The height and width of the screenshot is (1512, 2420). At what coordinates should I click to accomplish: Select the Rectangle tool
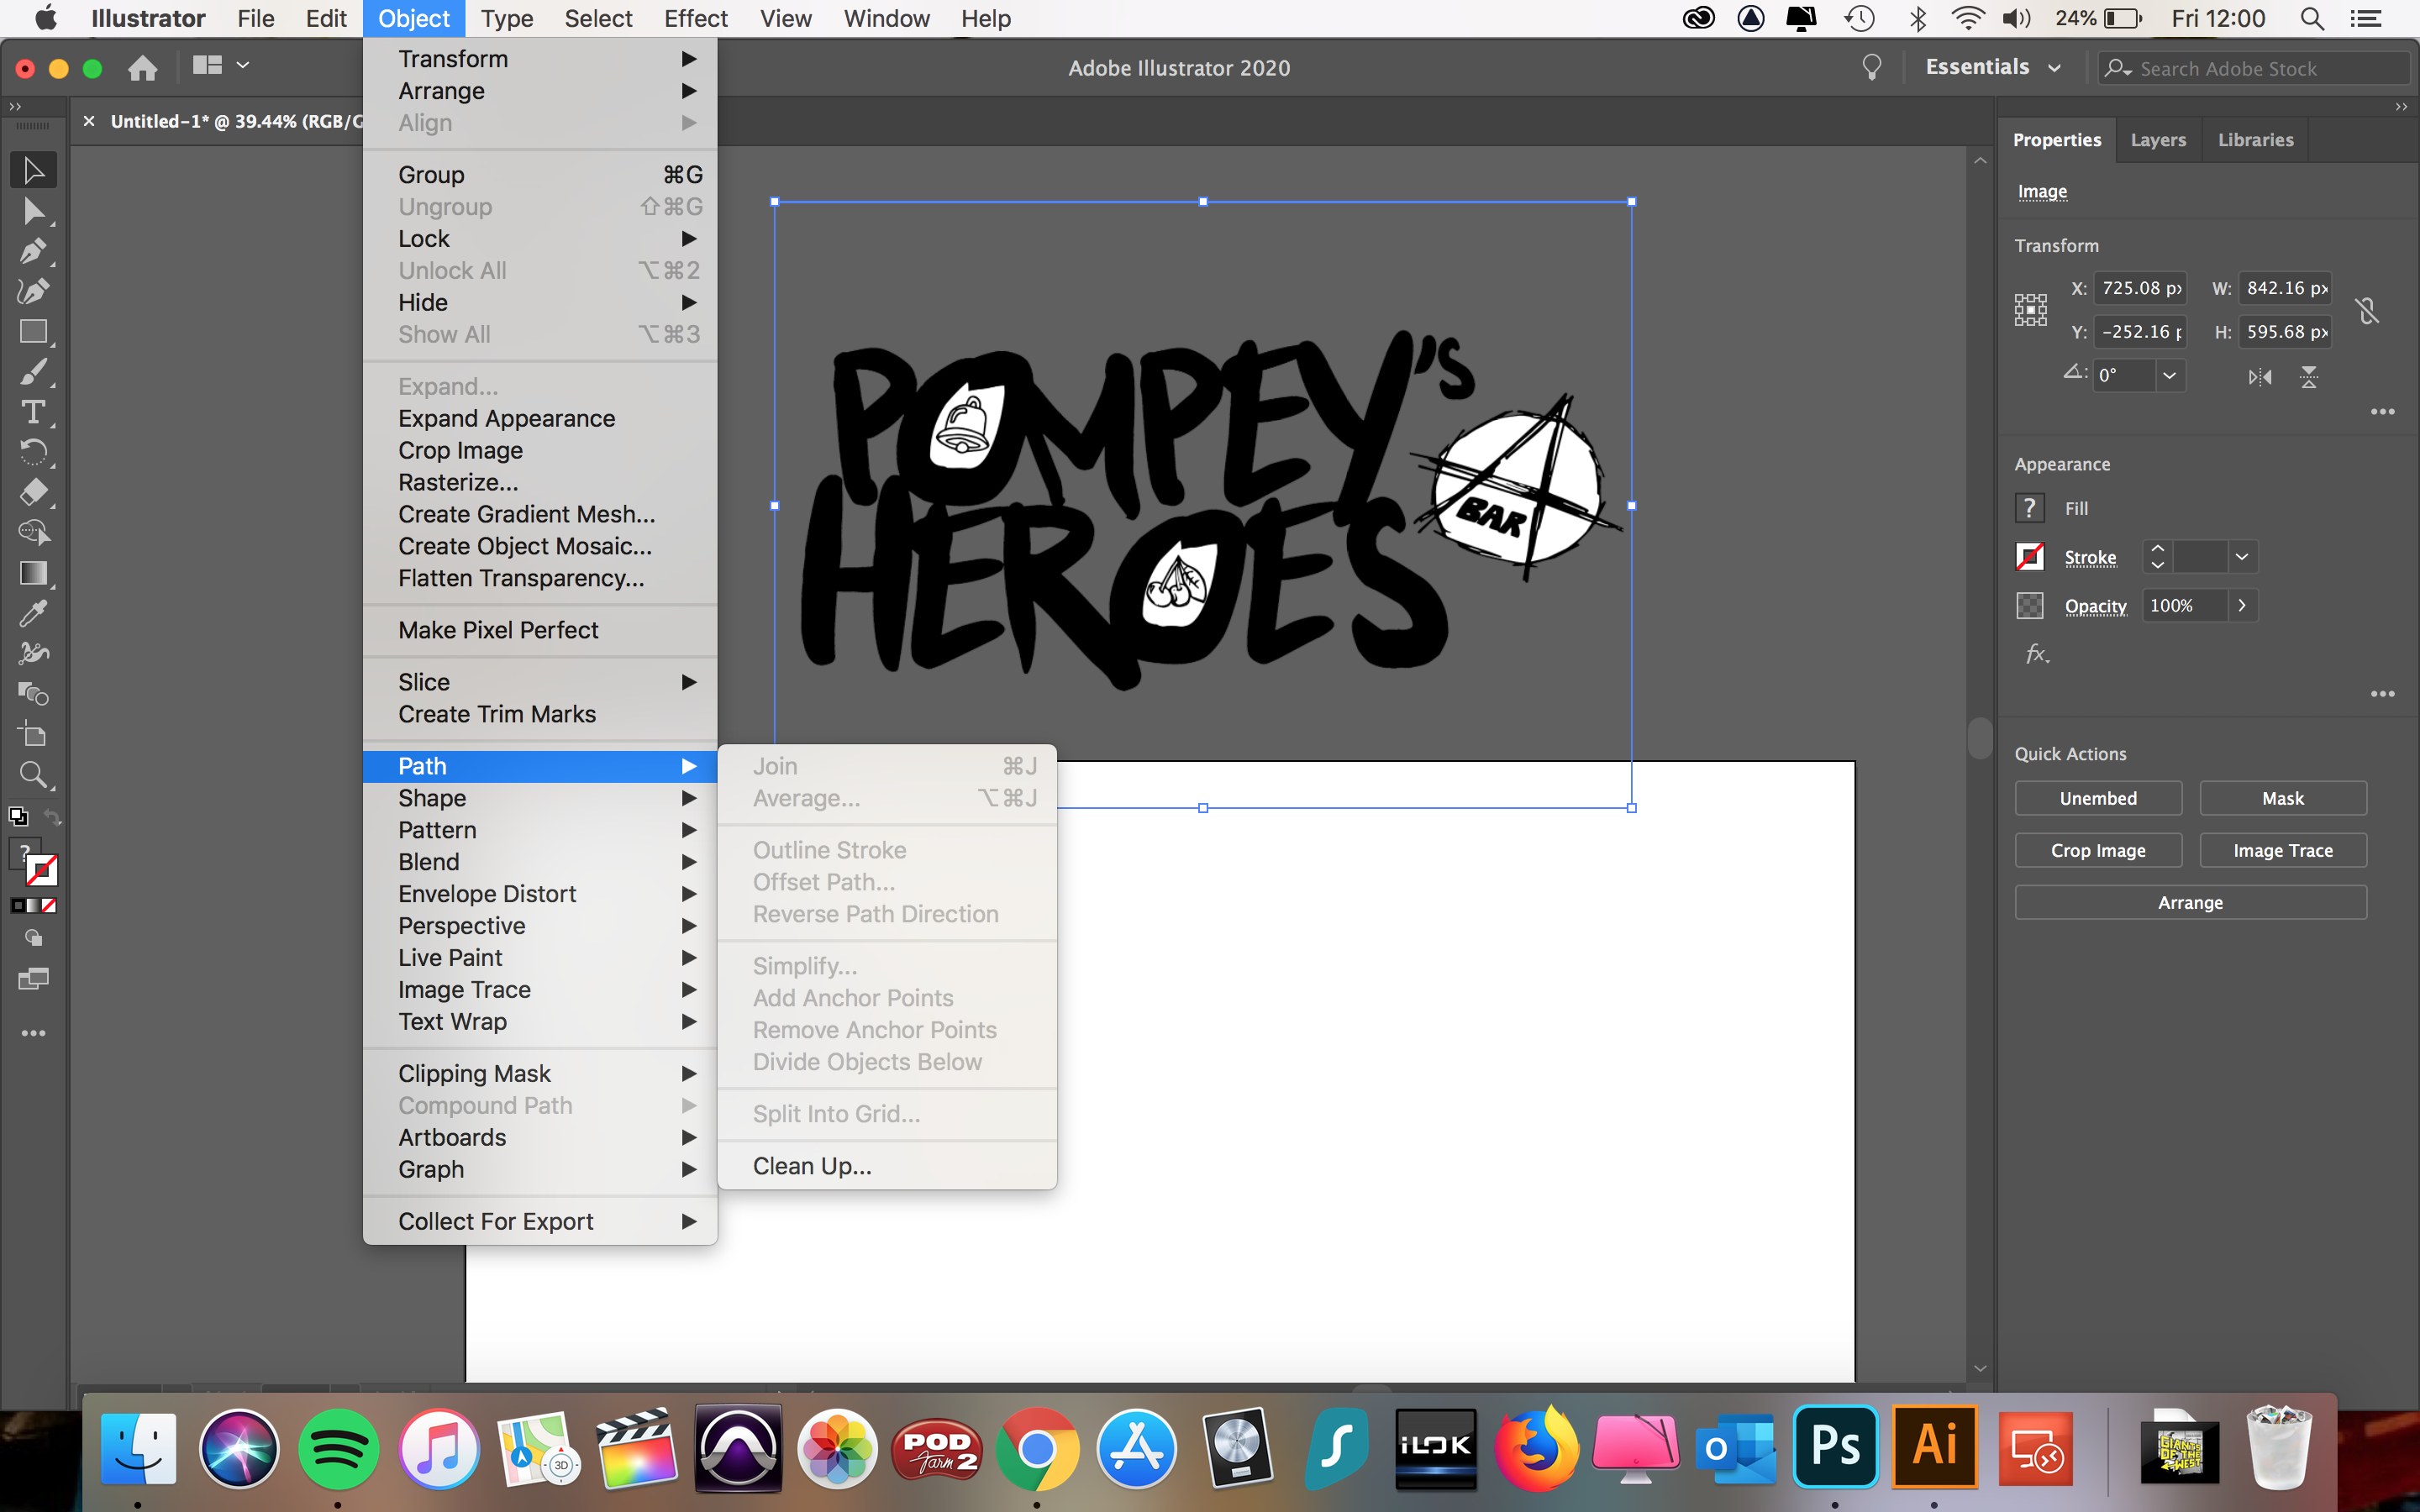click(33, 331)
